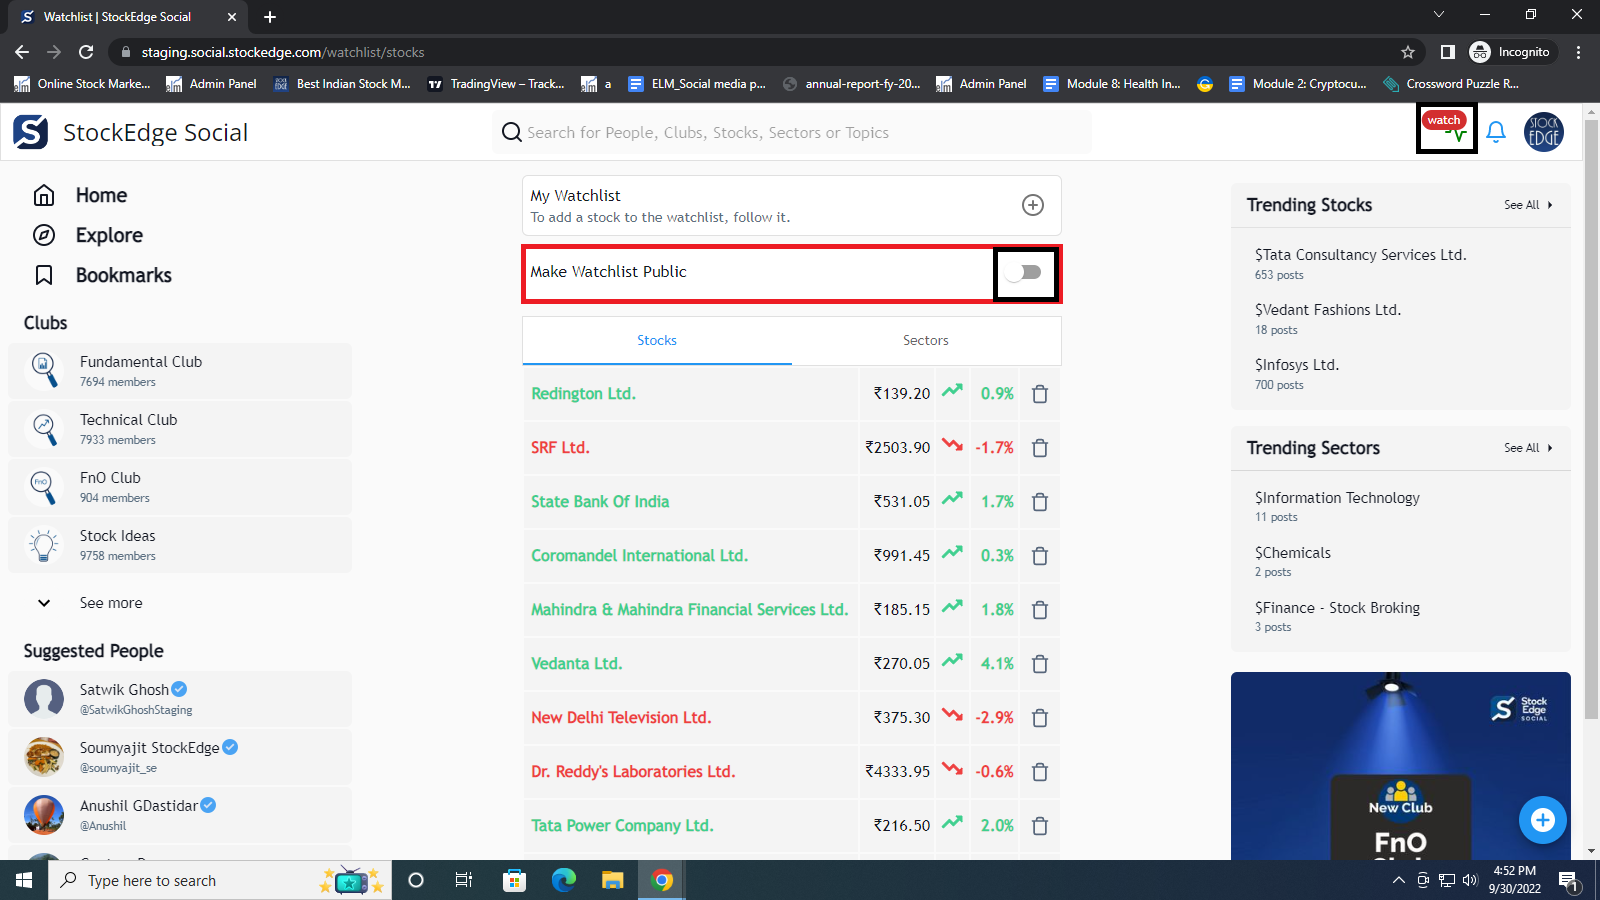
Task: Expand See more under Clubs
Action: [110, 602]
